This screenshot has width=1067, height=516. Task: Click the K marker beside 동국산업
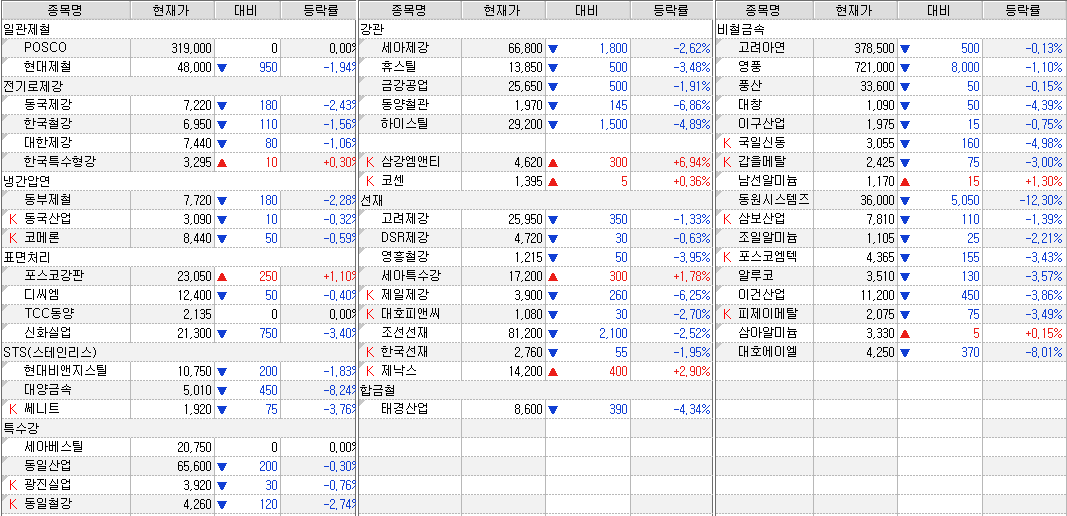[13, 218]
